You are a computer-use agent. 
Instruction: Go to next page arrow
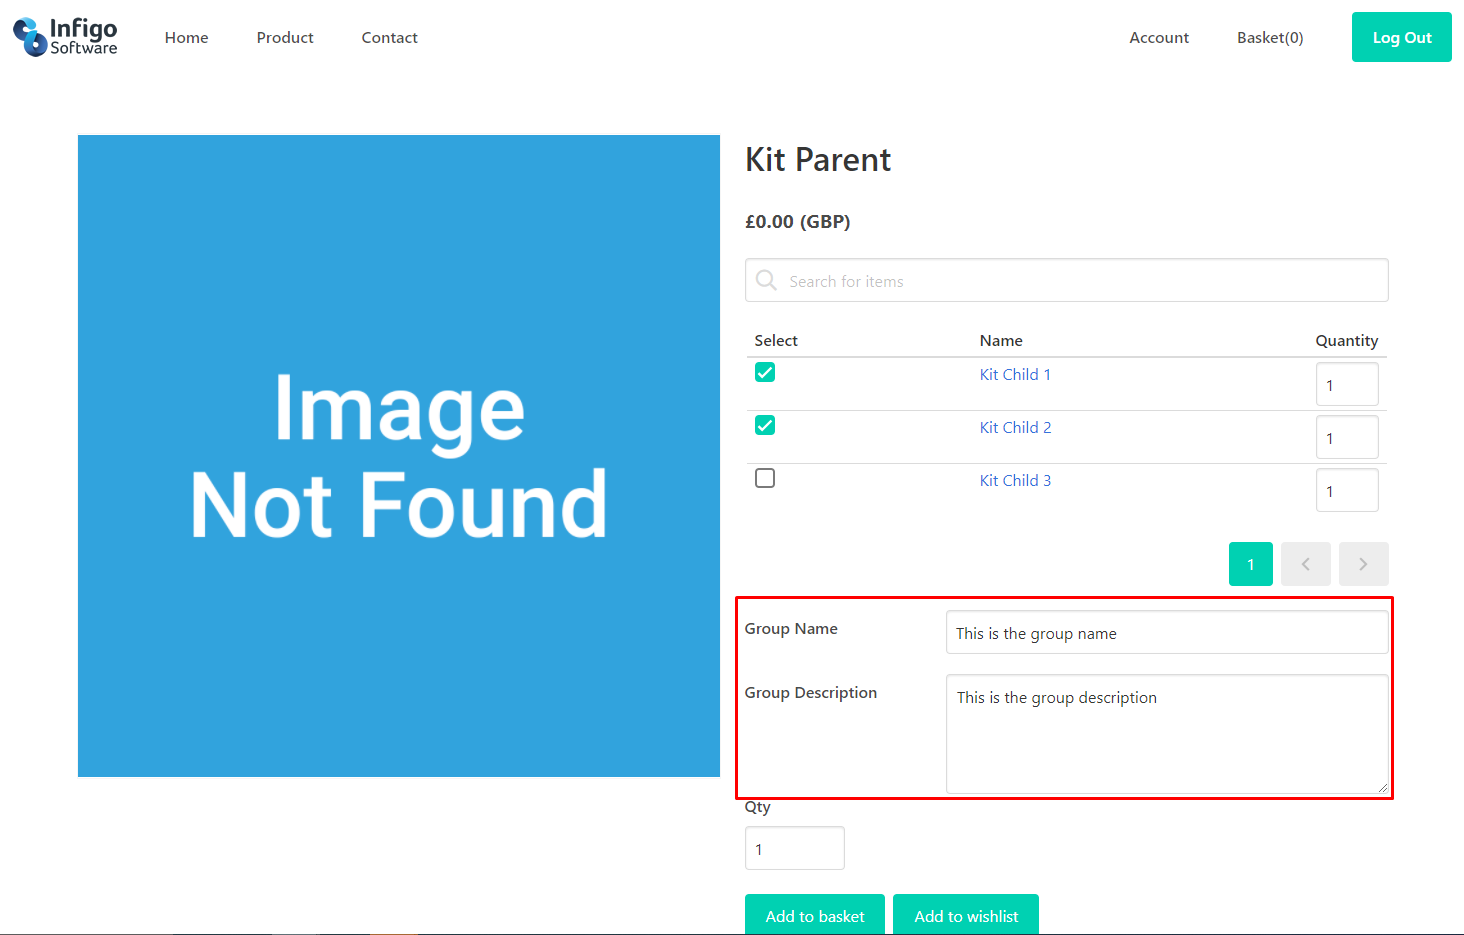1364,564
